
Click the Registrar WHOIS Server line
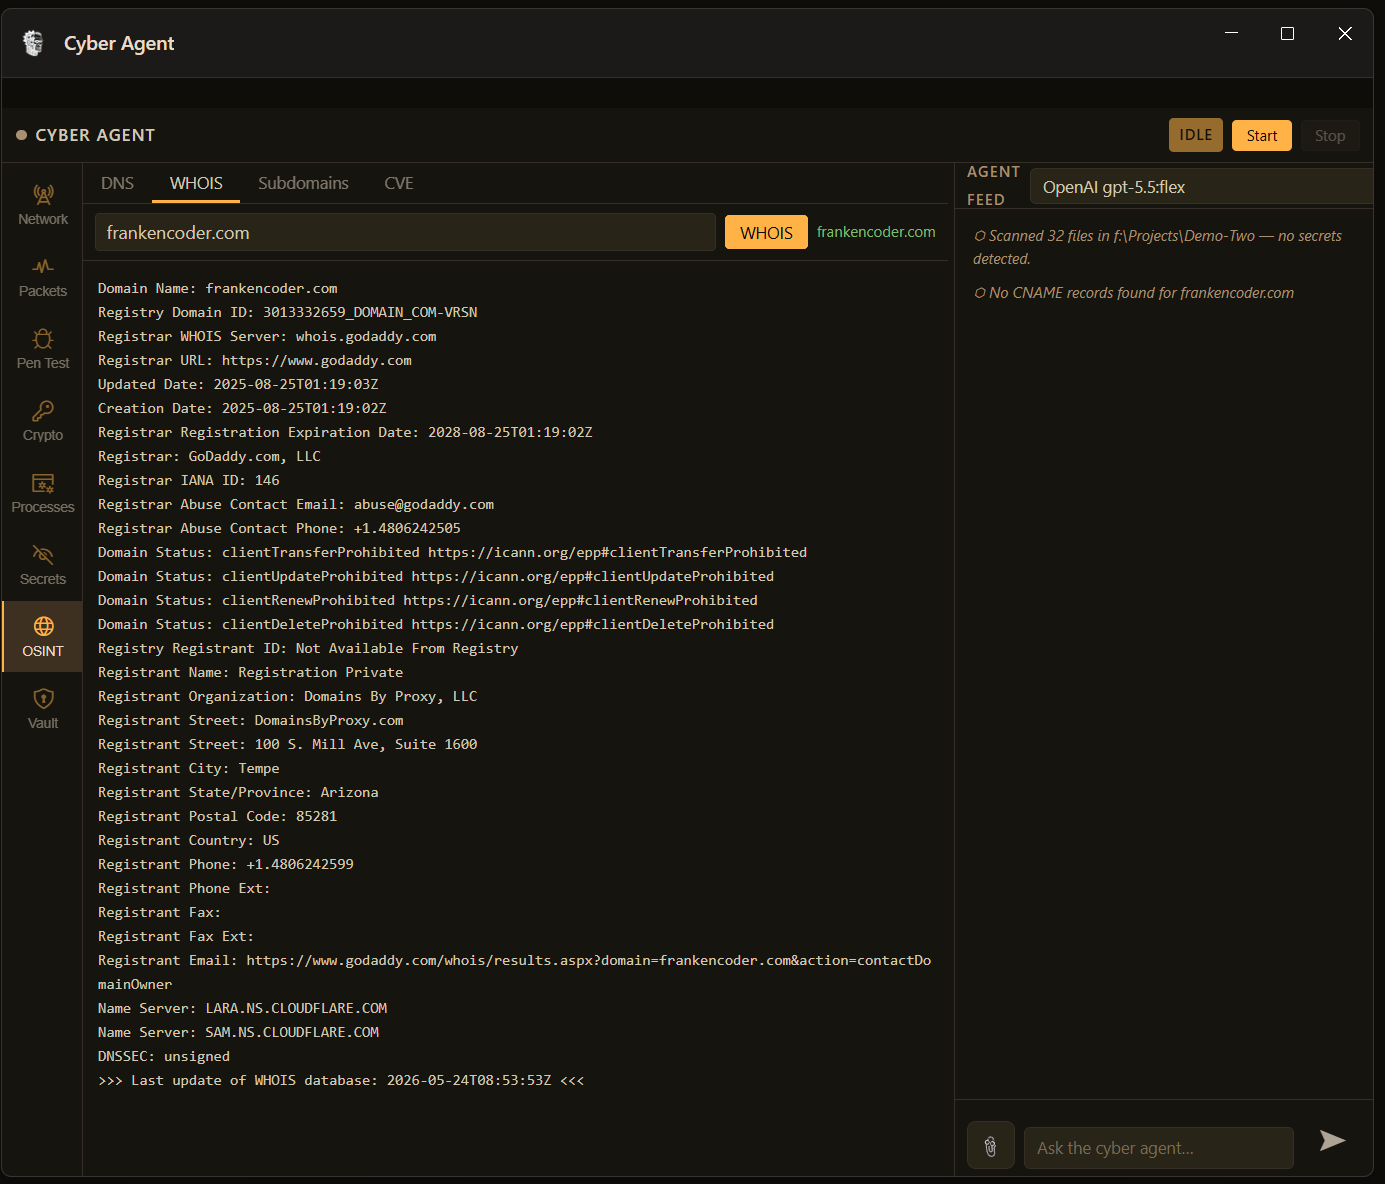pyautogui.click(x=267, y=336)
